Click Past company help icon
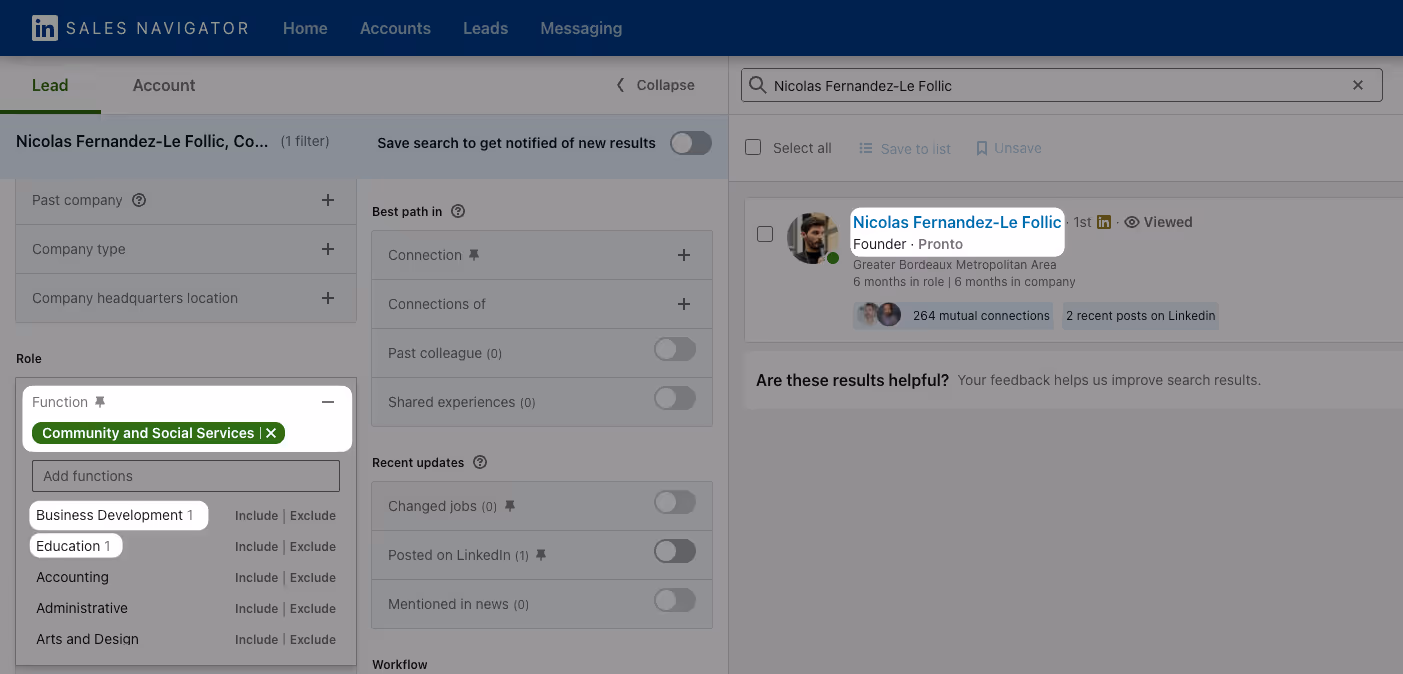The width and height of the screenshot is (1403, 674). [x=139, y=200]
